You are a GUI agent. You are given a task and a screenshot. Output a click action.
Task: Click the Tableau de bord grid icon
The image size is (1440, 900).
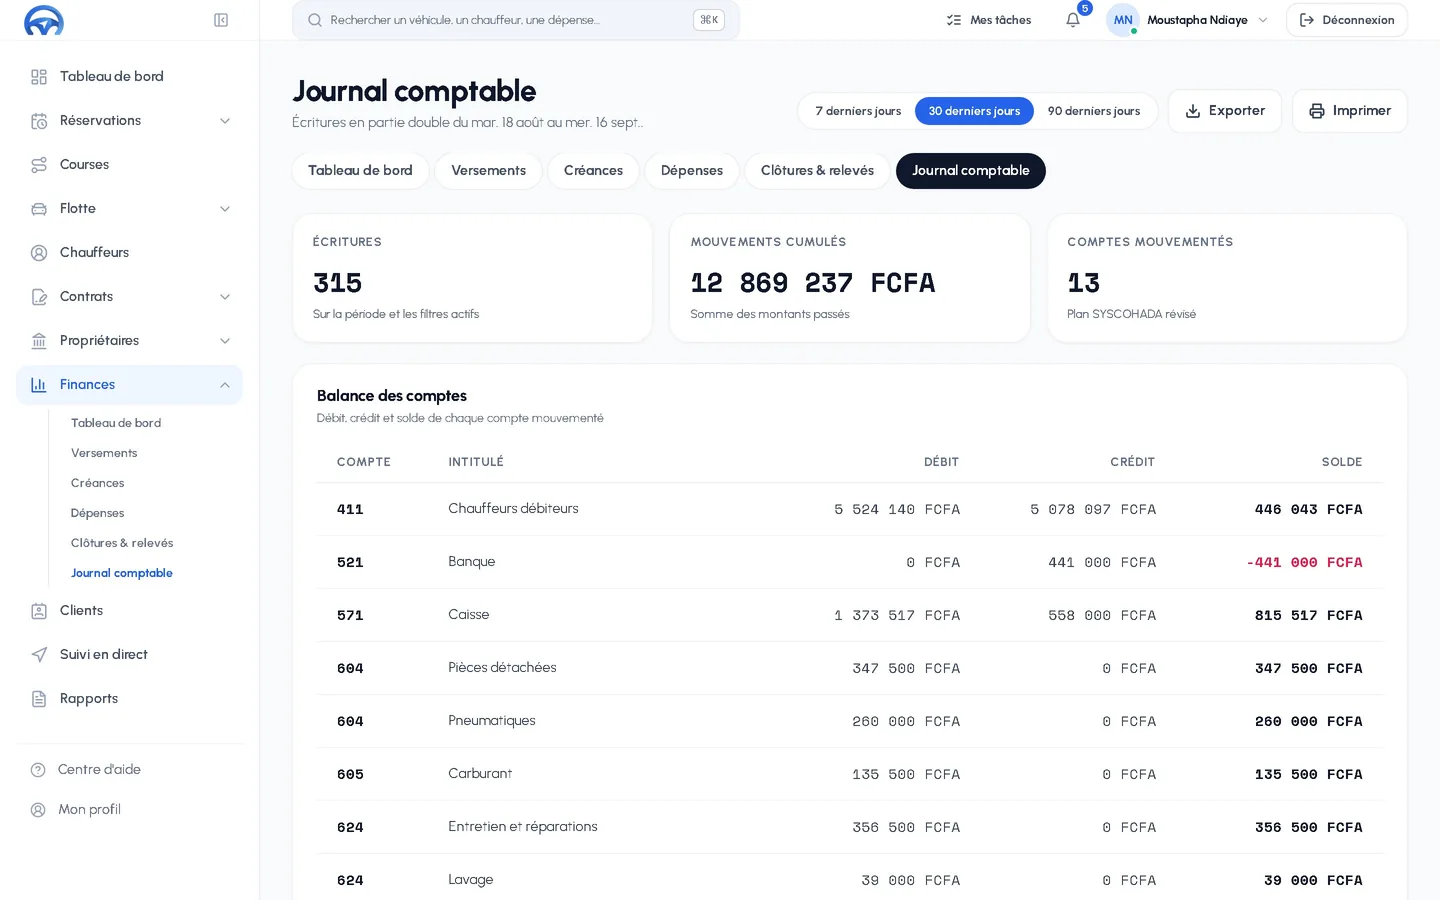tap(39, 77)
